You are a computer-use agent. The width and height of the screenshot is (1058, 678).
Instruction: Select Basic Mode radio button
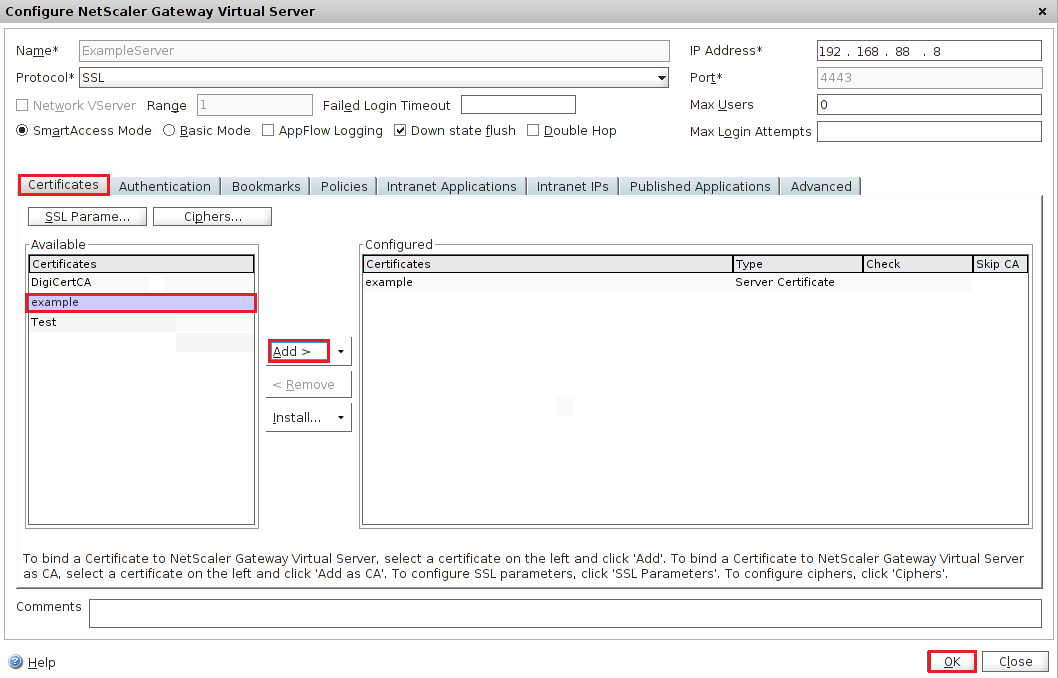pyautogui.click(x=169, y=131)
